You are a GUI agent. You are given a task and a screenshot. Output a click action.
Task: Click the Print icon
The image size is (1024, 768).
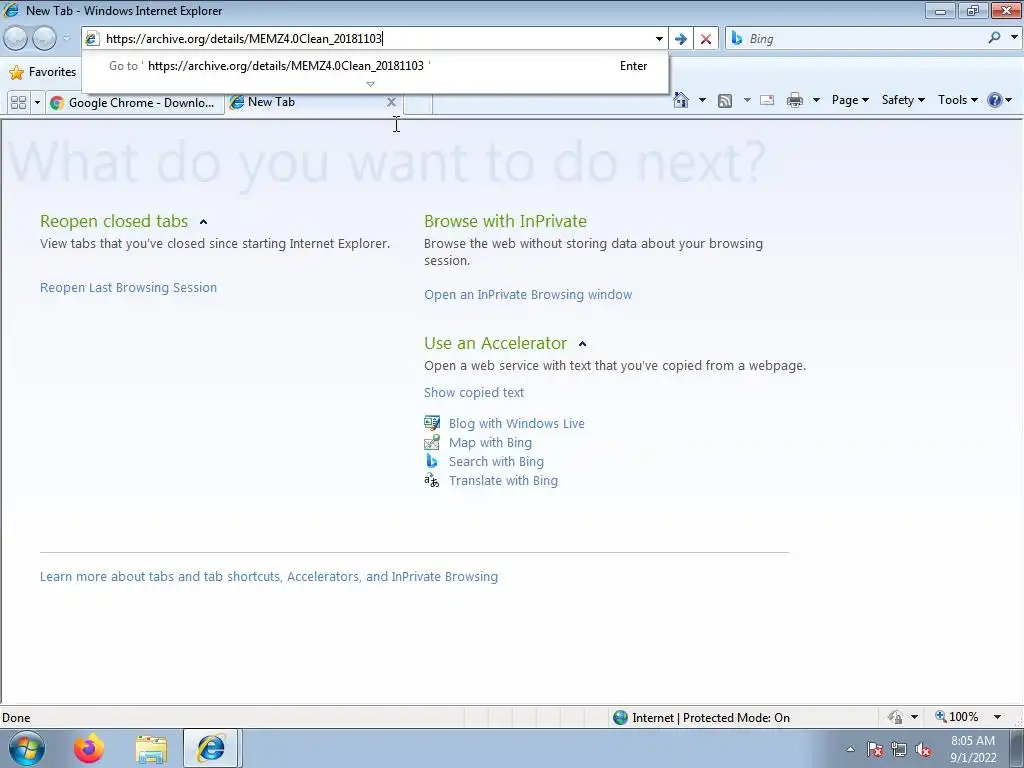795,100
